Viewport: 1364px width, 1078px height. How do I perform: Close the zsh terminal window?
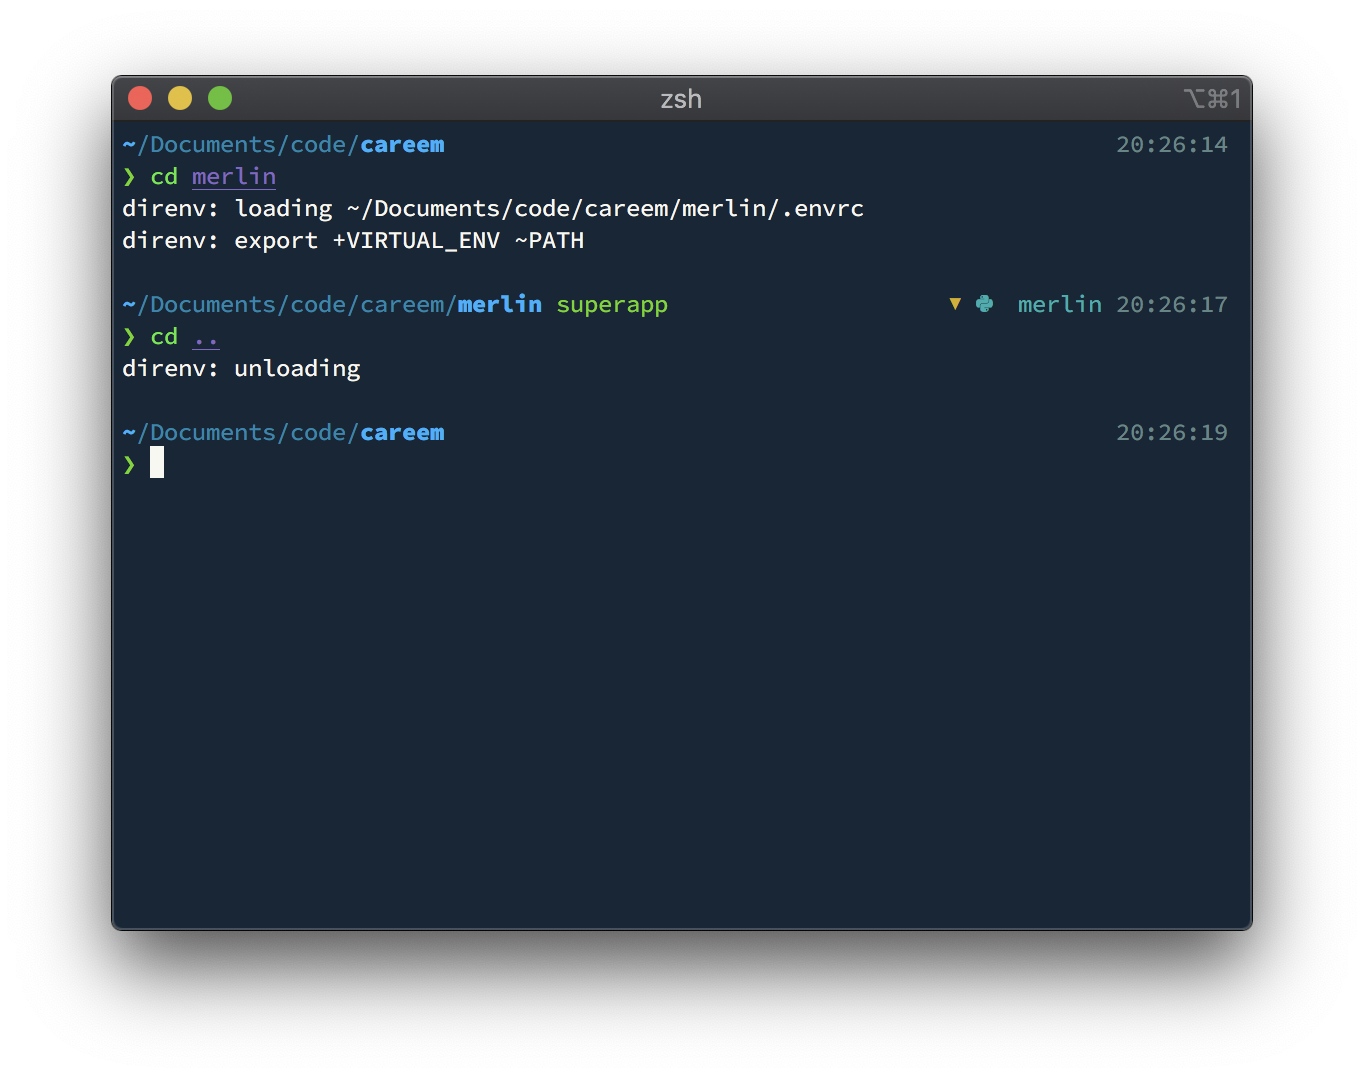(140, 98)
